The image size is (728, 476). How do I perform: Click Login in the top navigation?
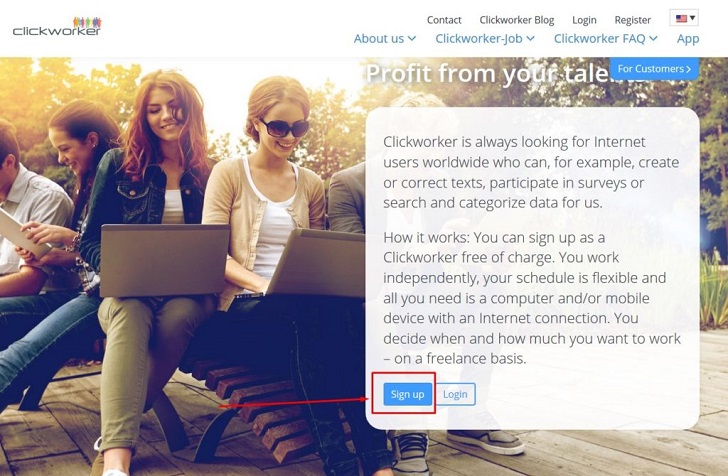pos(584,20)
